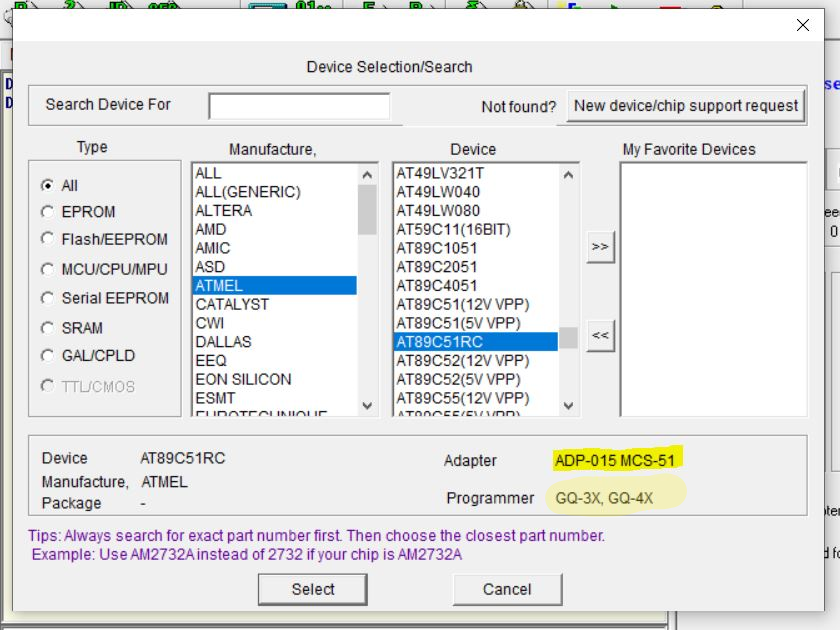840x630 pixels.
Task: Select the SRAM type option
Action: pos(47,327)
